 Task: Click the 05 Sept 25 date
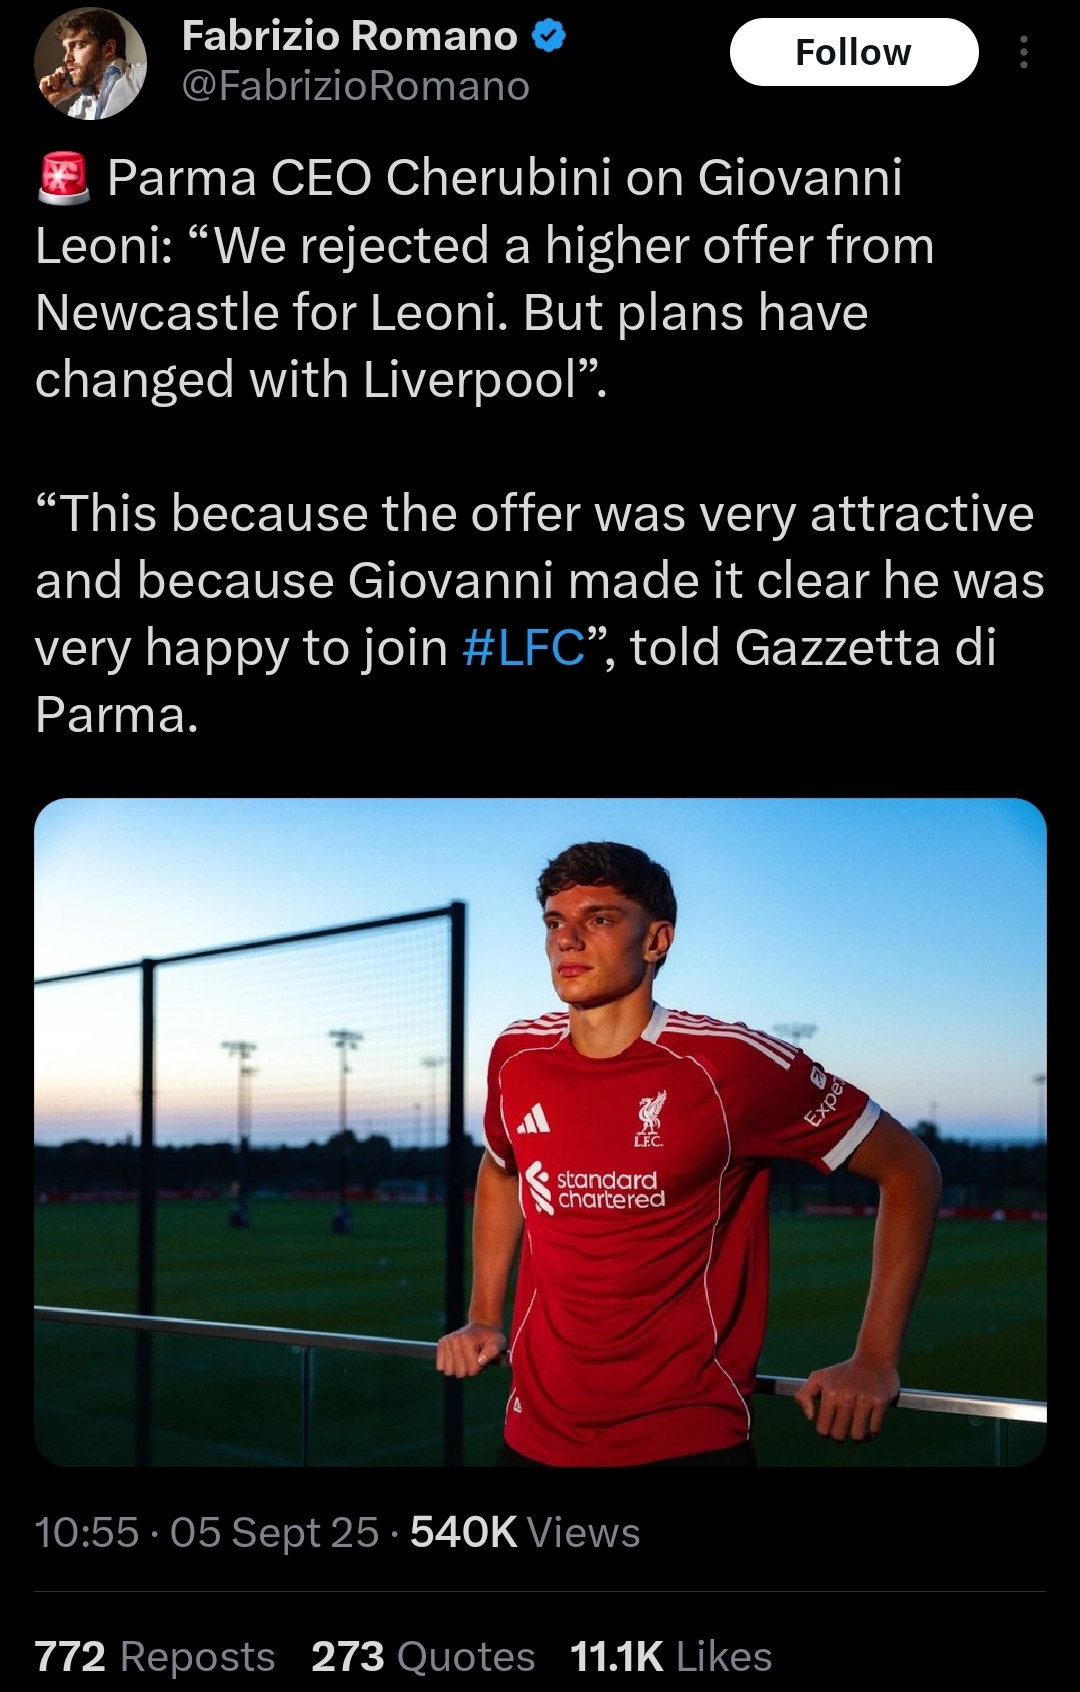[275, 1532]
